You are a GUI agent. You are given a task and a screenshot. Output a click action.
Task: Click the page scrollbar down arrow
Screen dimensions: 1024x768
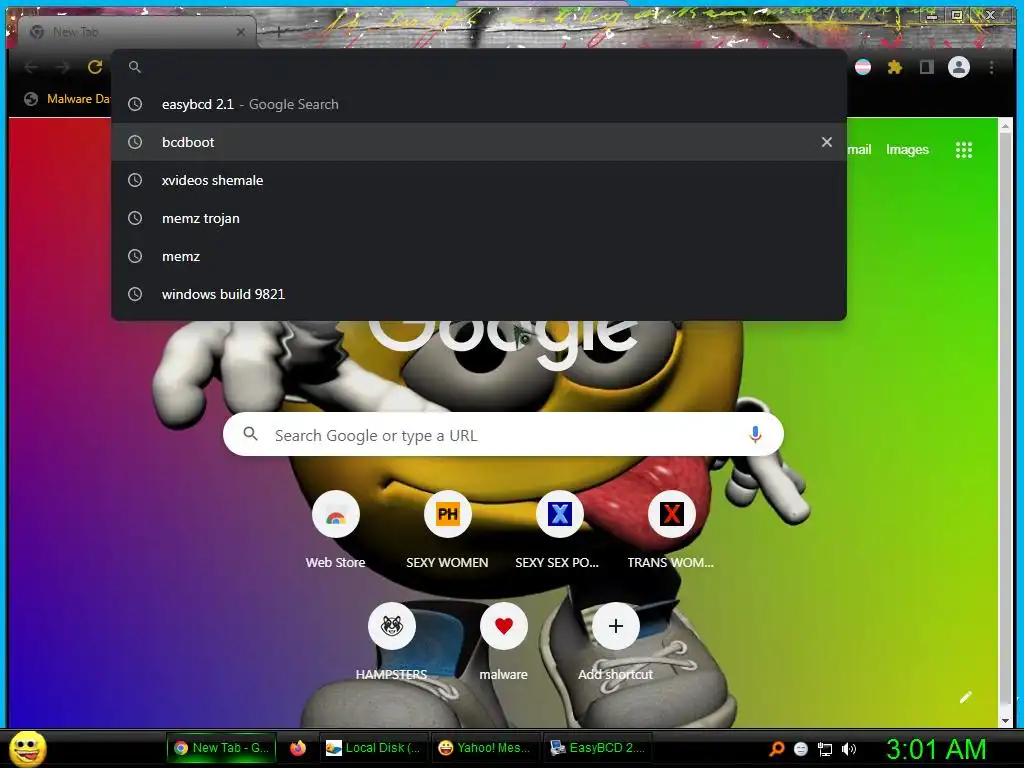pyautogui.click(x=1005, y=720)
